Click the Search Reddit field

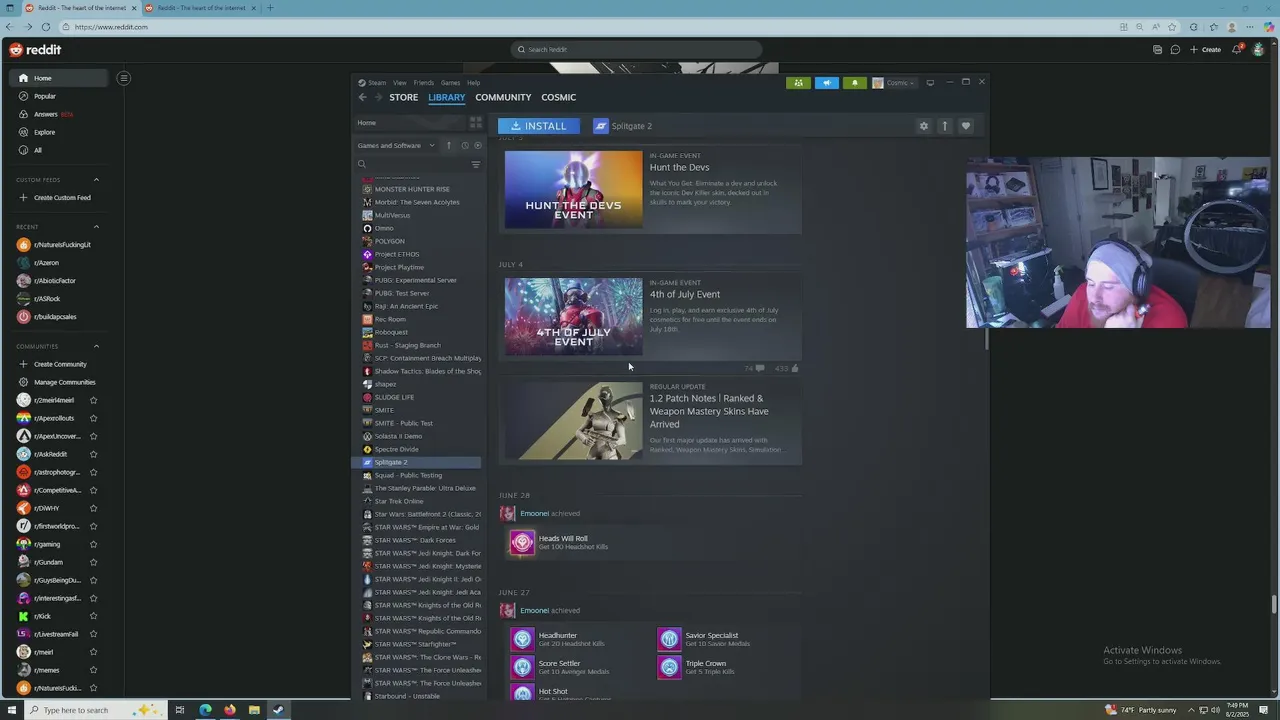(x=636, y=49)
